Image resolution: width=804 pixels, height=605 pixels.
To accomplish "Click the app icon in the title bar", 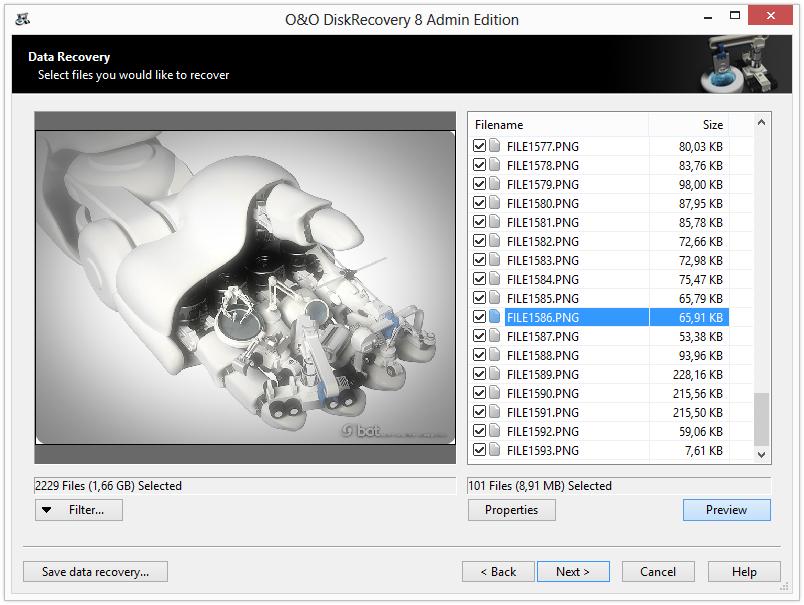I will coord(23,19).
